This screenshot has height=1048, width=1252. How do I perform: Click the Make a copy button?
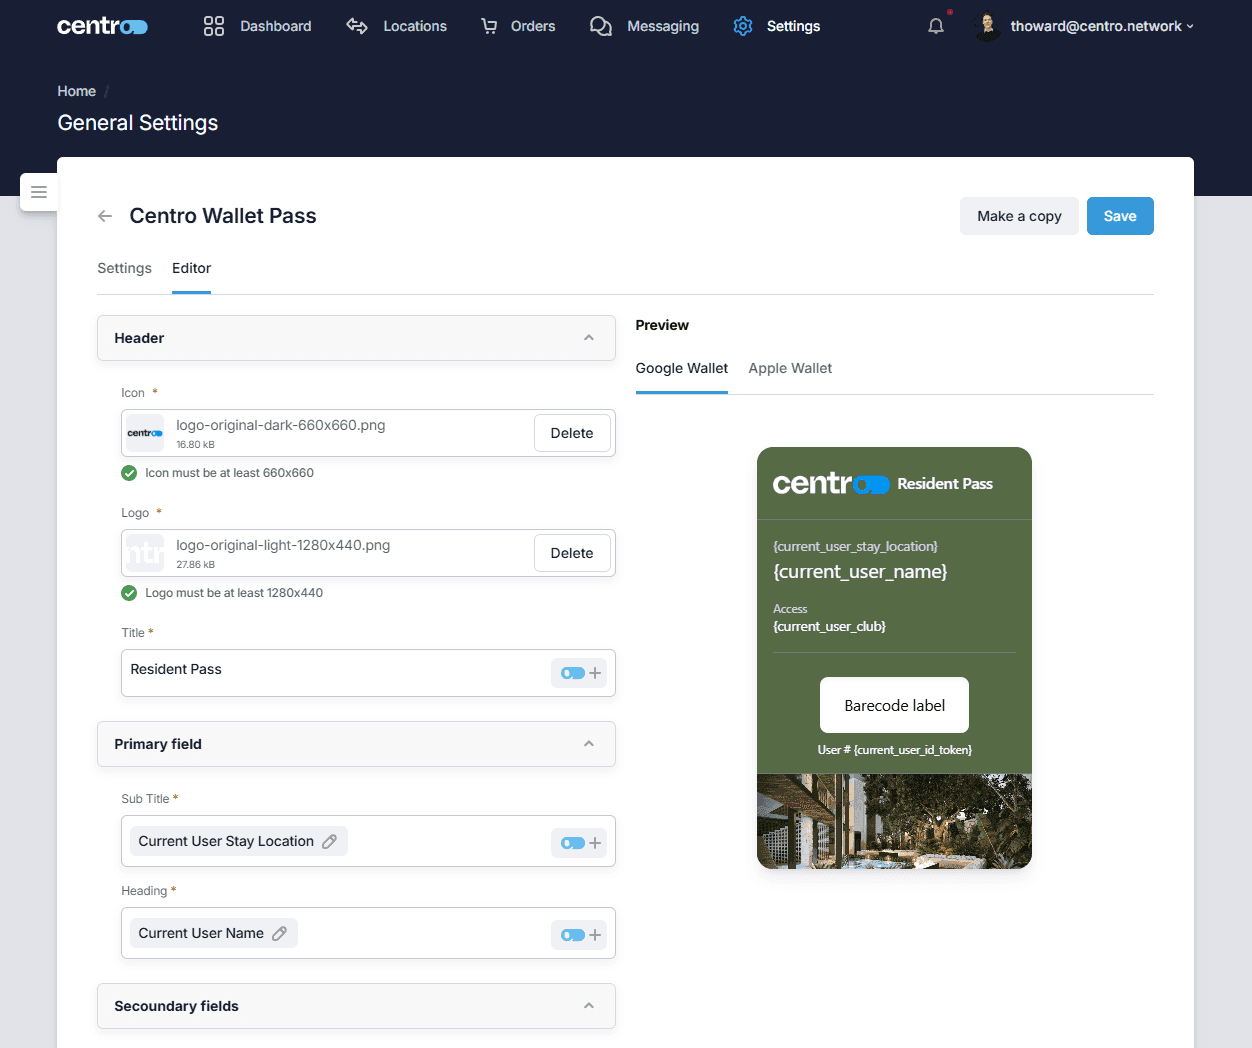click(1019, 216)
